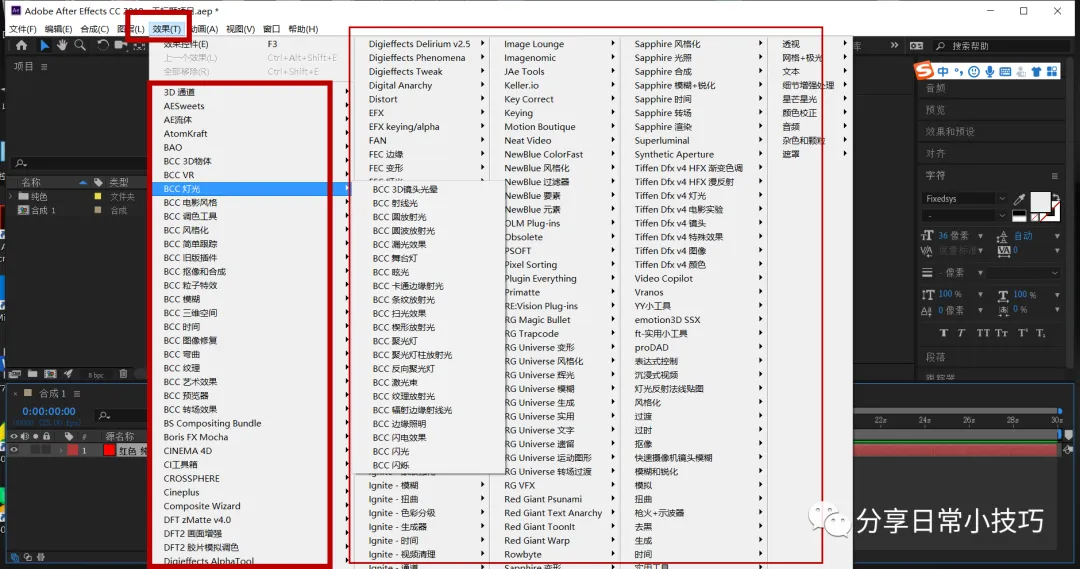Click the subscript T button
This screenshot has height=569, width=1080.
[1040, 333]
